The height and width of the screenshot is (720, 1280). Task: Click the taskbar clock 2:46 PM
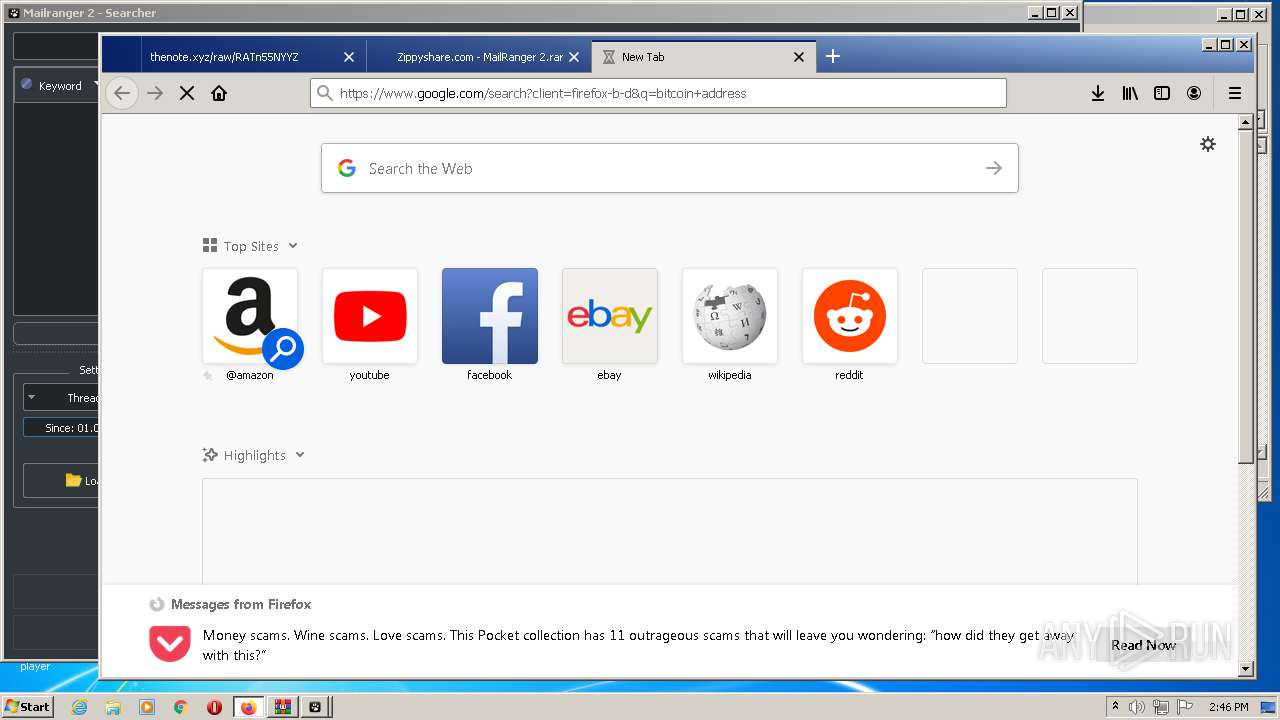[1228, 707]
